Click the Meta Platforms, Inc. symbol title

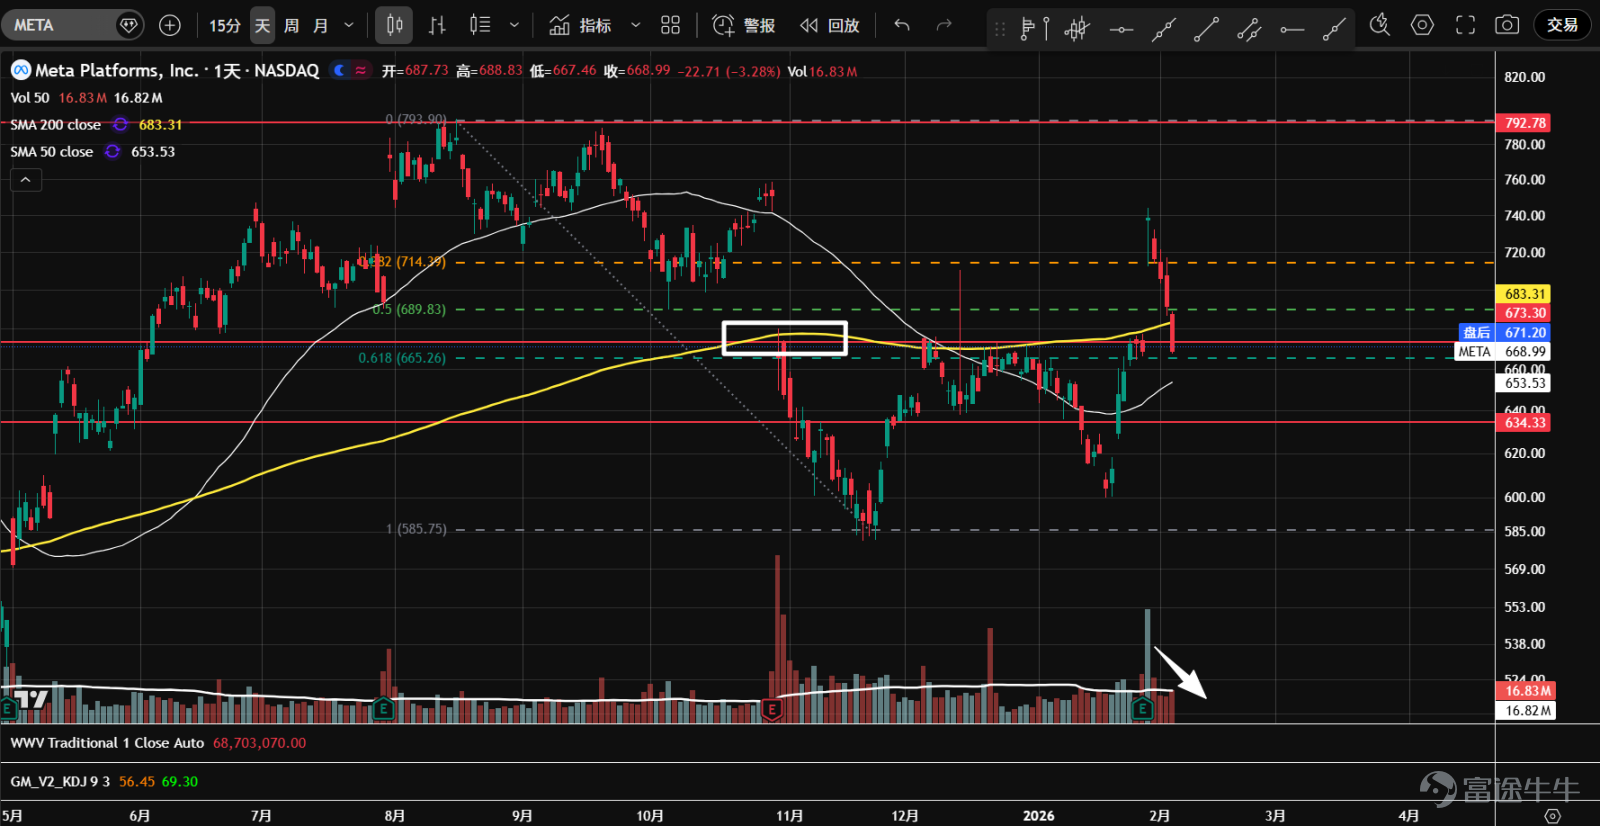click(117, 70)
